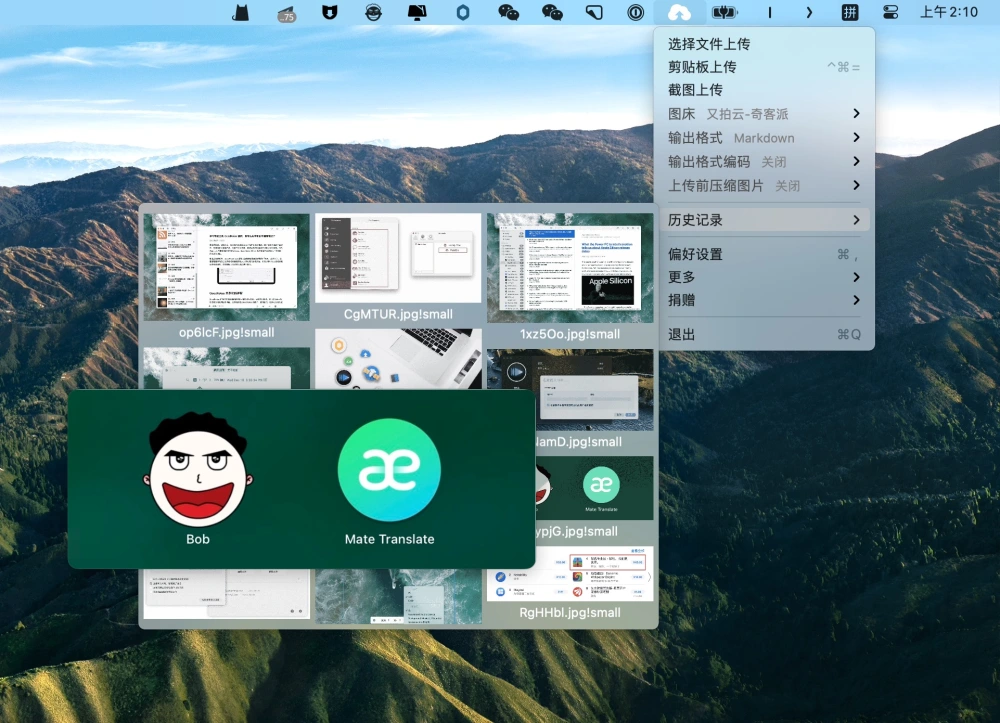Viewport: 1000px width, 723px height.
Task: Click the cat-shaped menu bar icon
Action: [x=240, y=12]
